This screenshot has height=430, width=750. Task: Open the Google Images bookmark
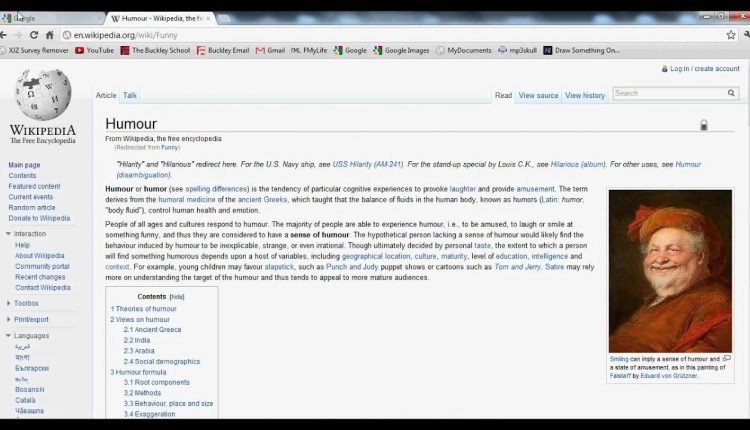(x=401, y=50)
